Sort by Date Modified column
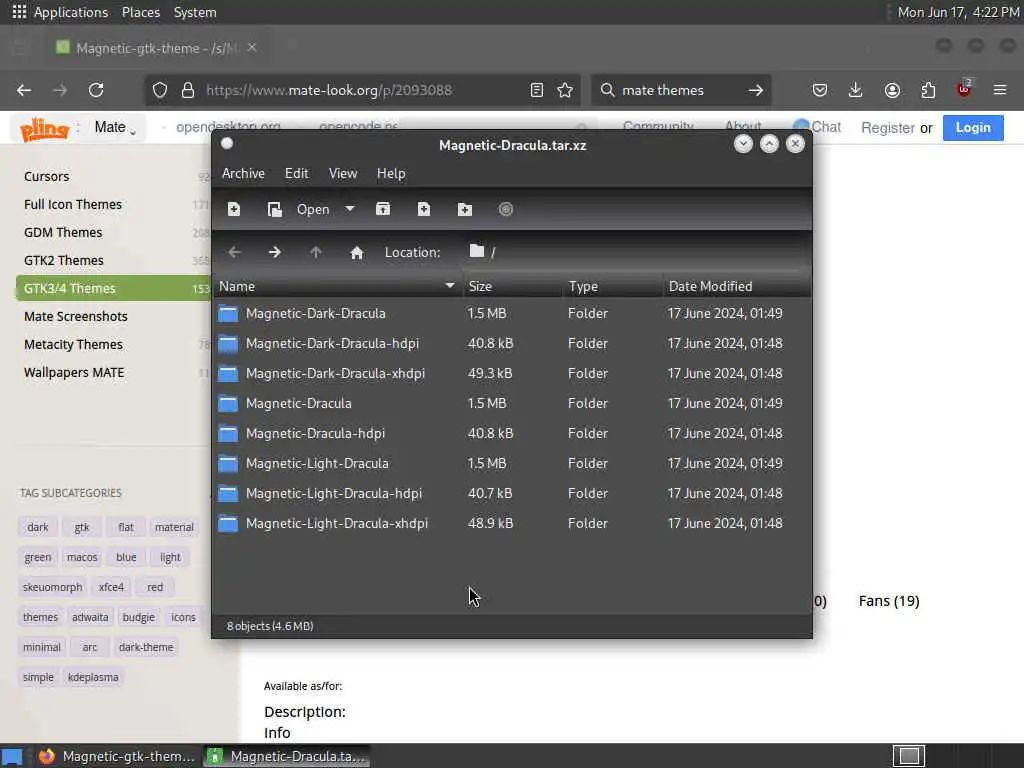This screenshot has width=1024, height=768. (x=737, y=286)
